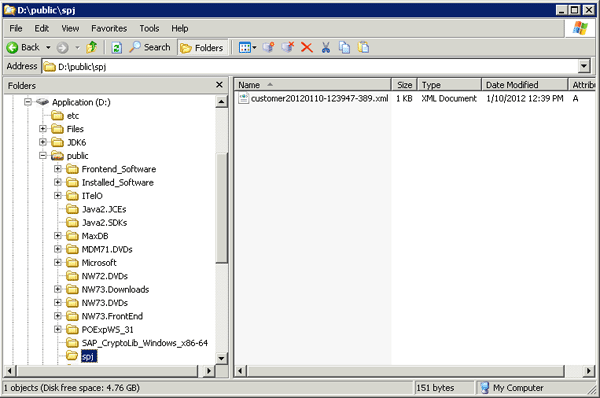This screenshot has height=398, width=600.
Task: Sort by the Size column header
Action: click(x=404, y=85)
